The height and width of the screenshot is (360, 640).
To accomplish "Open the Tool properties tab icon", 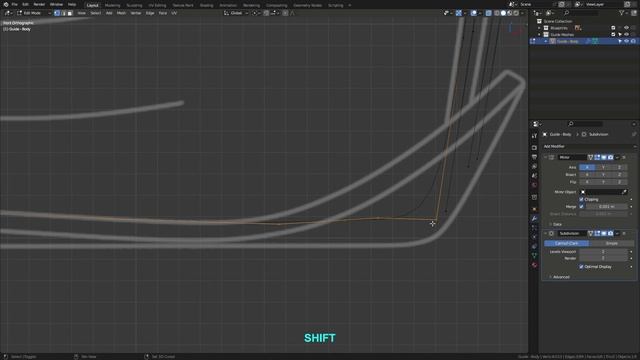I will [534, 136].
